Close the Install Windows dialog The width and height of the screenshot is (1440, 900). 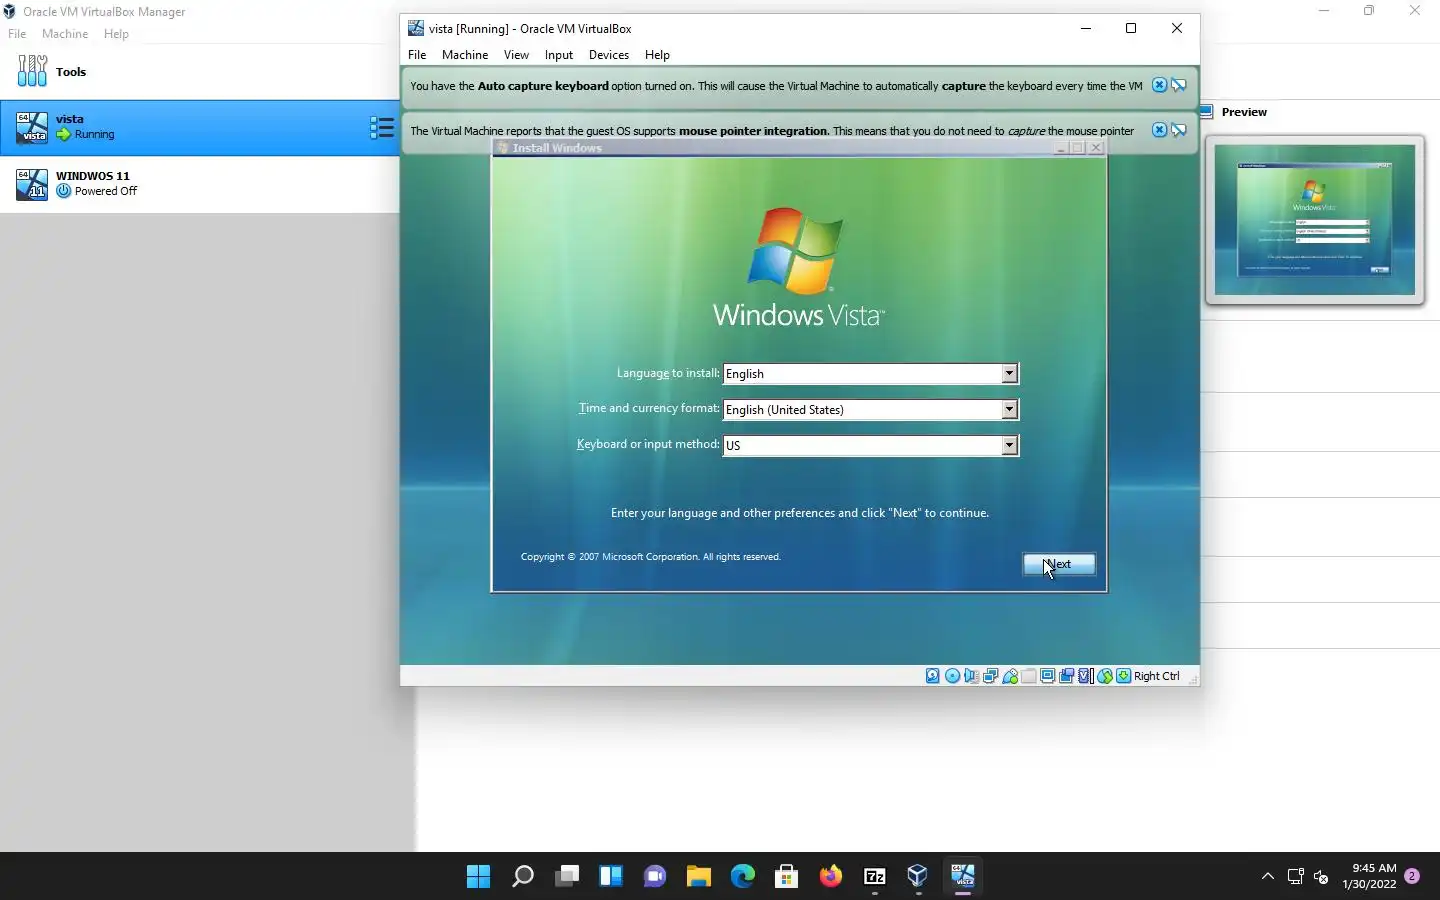coord(1096,148)
